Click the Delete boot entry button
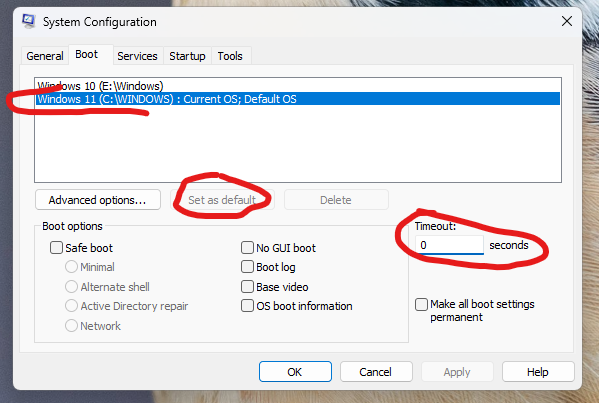599x403 pixels. coord(336,200)
